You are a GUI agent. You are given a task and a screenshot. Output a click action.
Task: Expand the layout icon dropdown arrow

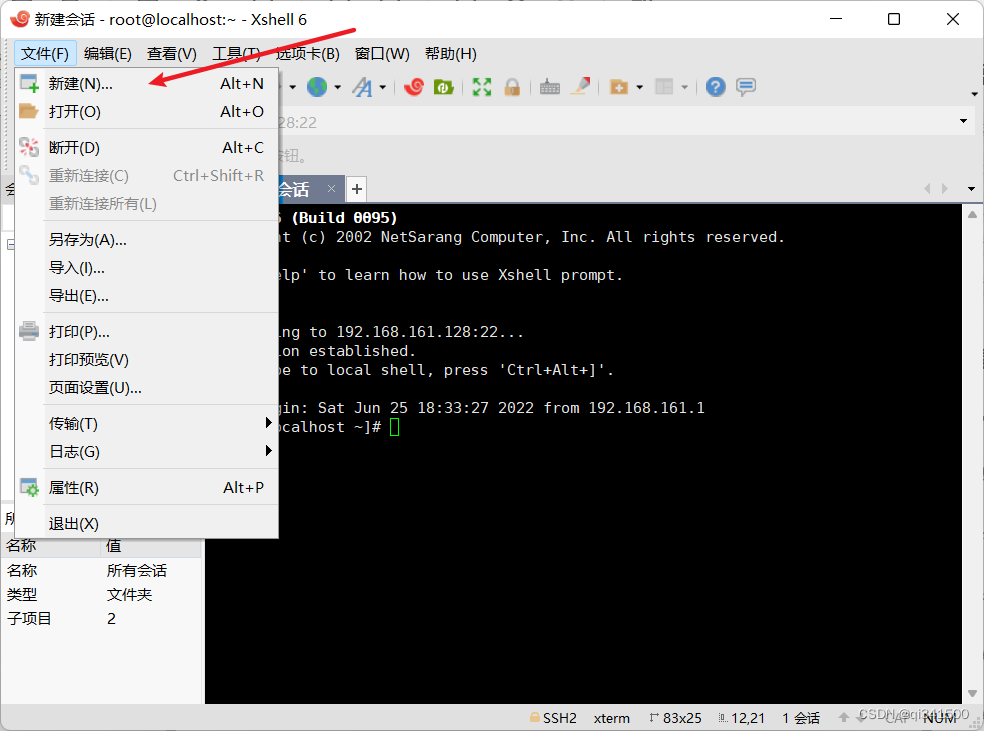[685, 87]
